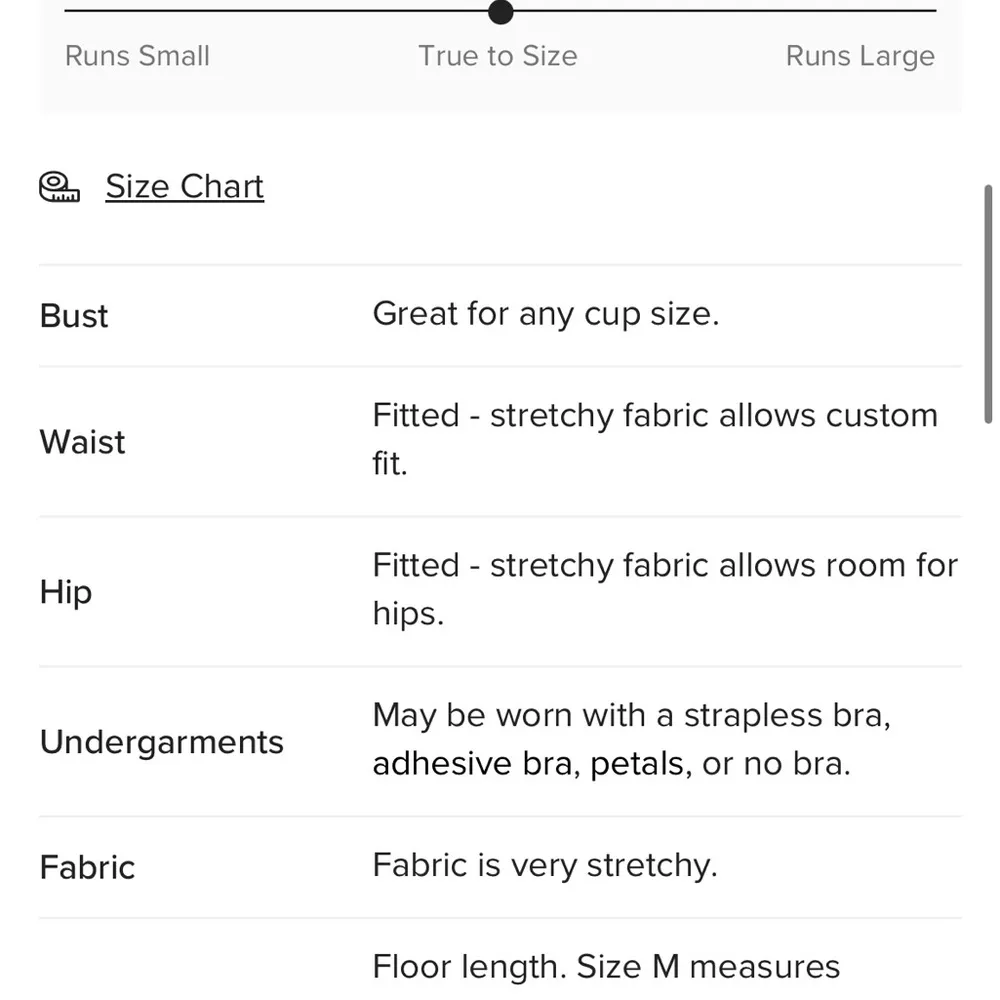
Task: Select the Bust row label
Action: [x=74, y=316]
